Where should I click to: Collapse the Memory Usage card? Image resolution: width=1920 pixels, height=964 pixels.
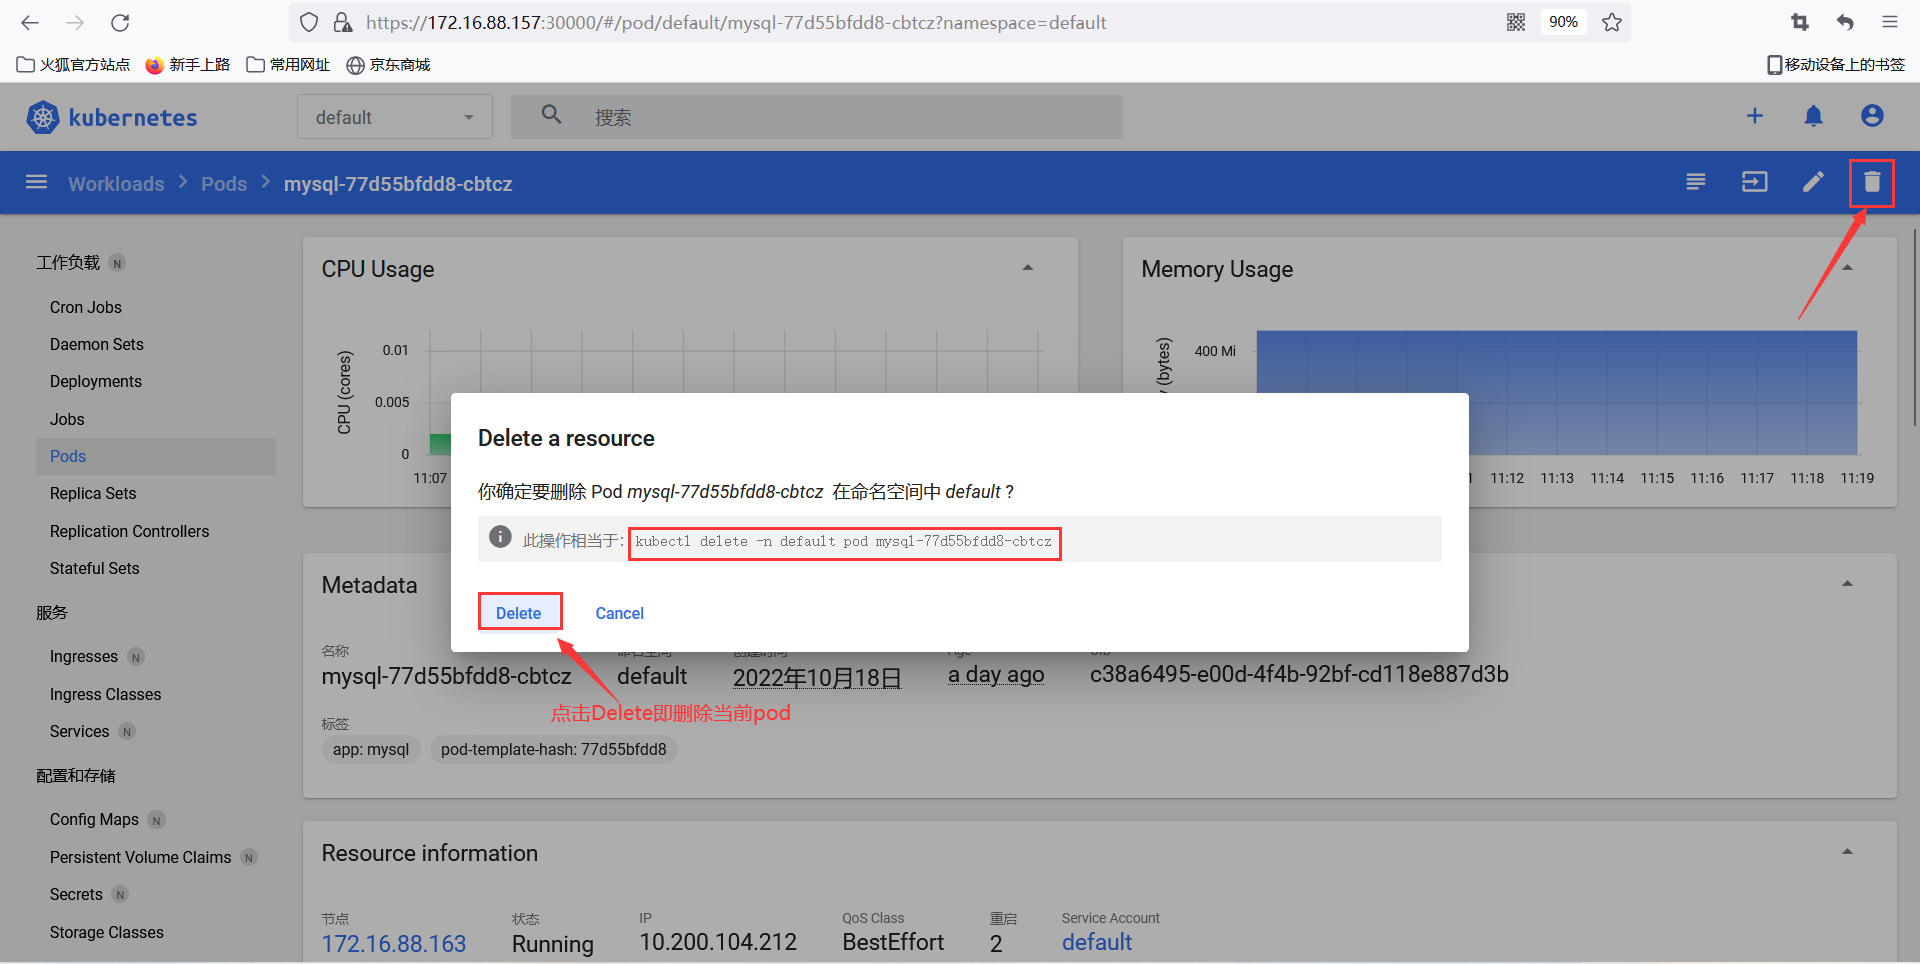tap(1848, 268)
